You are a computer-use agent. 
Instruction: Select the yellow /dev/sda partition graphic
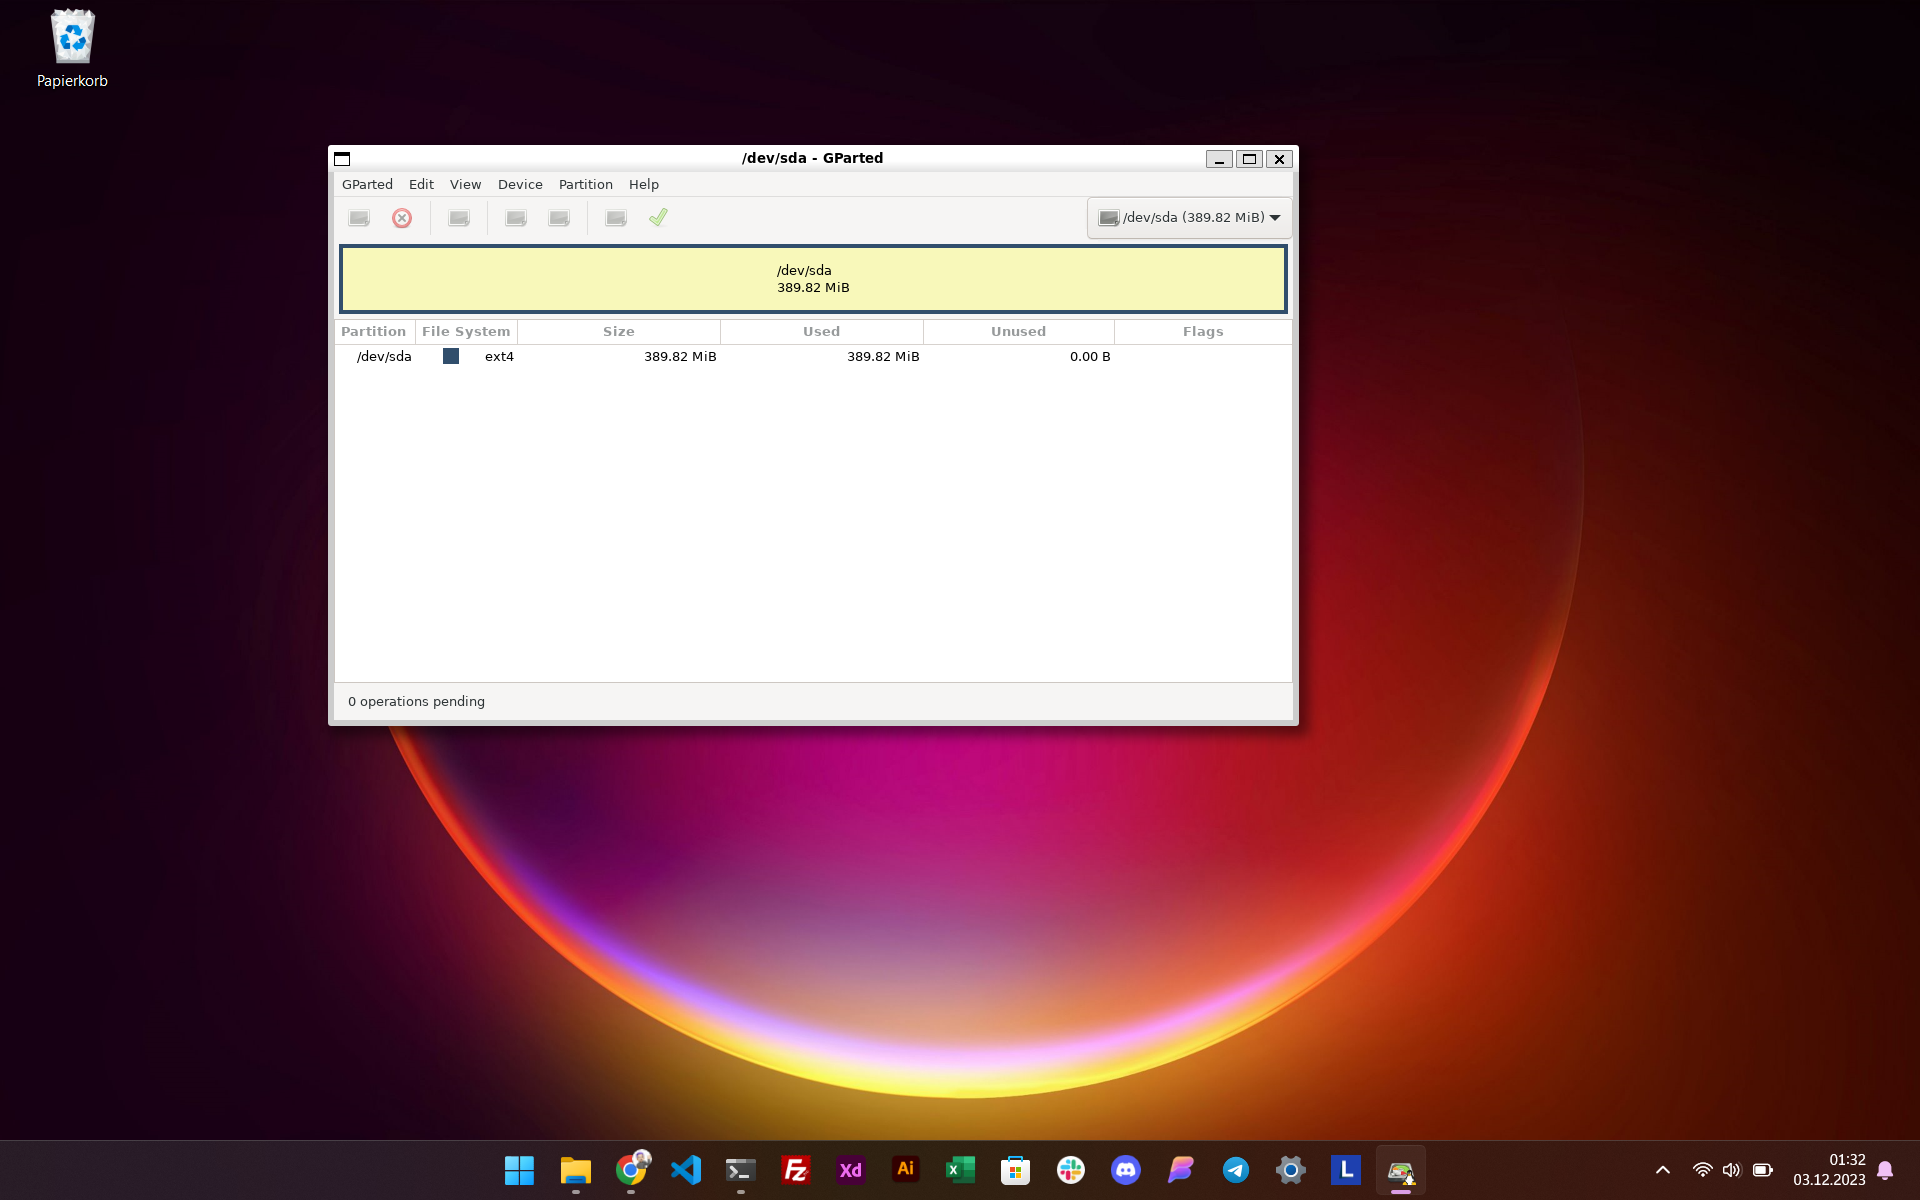(x=812, y=279)
